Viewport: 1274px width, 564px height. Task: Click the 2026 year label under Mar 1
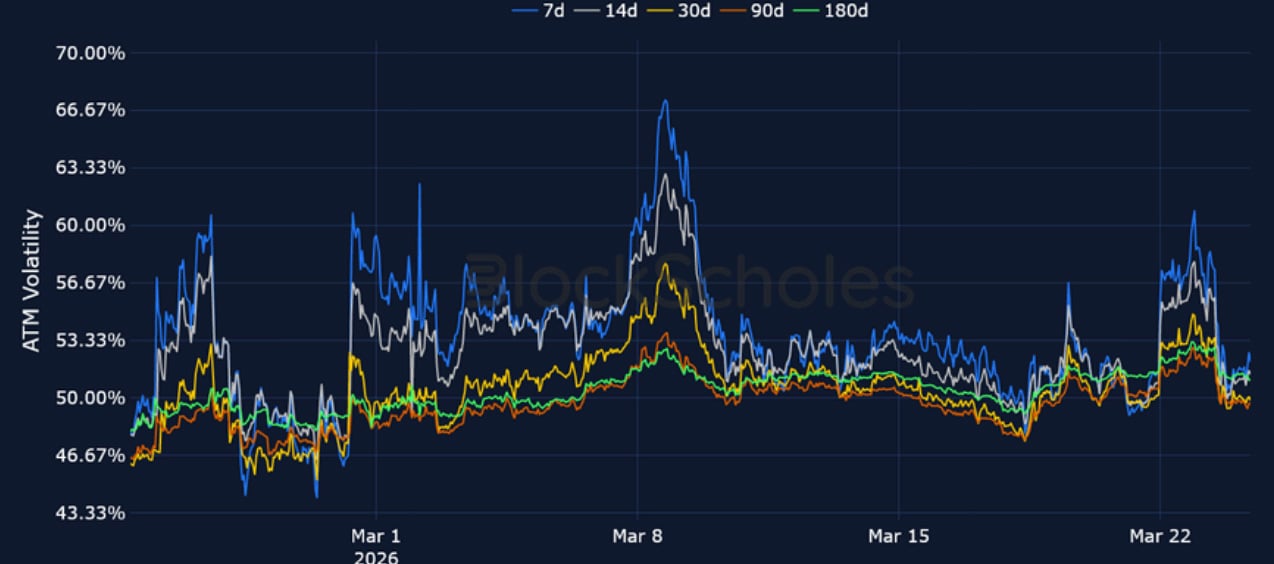point(376,556)
